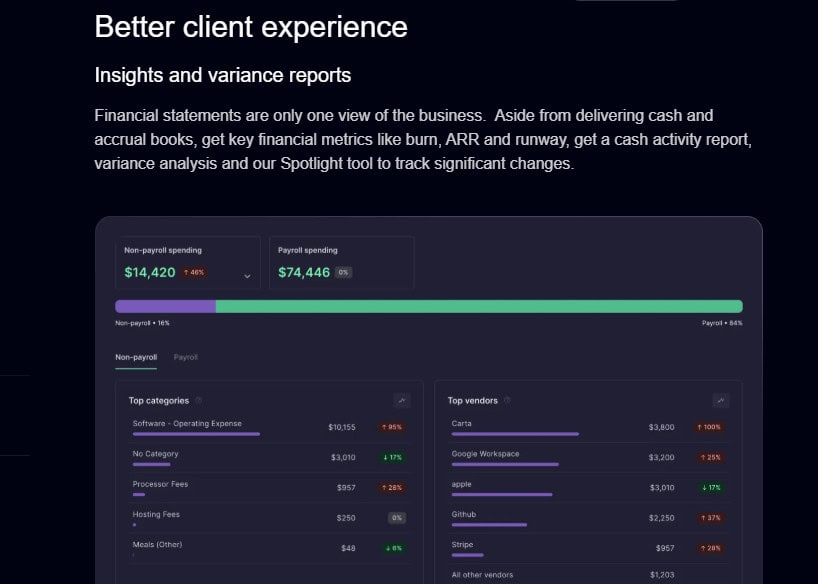
Task: Select the All other vendors row label
Action: coord(483,575)
